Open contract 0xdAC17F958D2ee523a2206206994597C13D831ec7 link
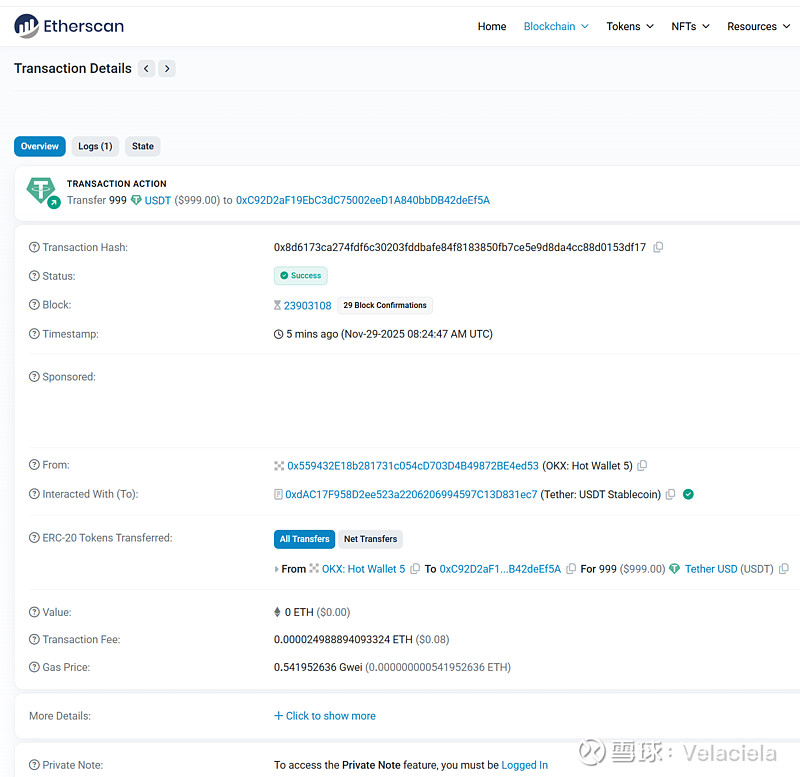This screenshot has width=800, height=777. (x=411, y=494)
